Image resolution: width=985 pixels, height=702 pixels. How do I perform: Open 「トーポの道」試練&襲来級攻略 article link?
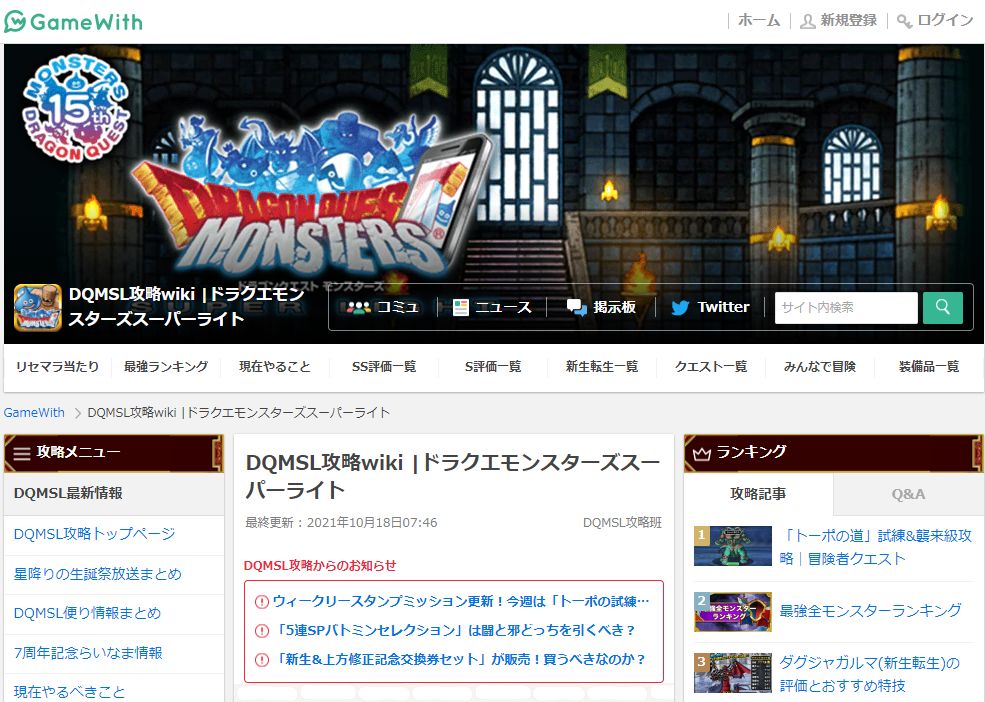click(x=875, y=547)
